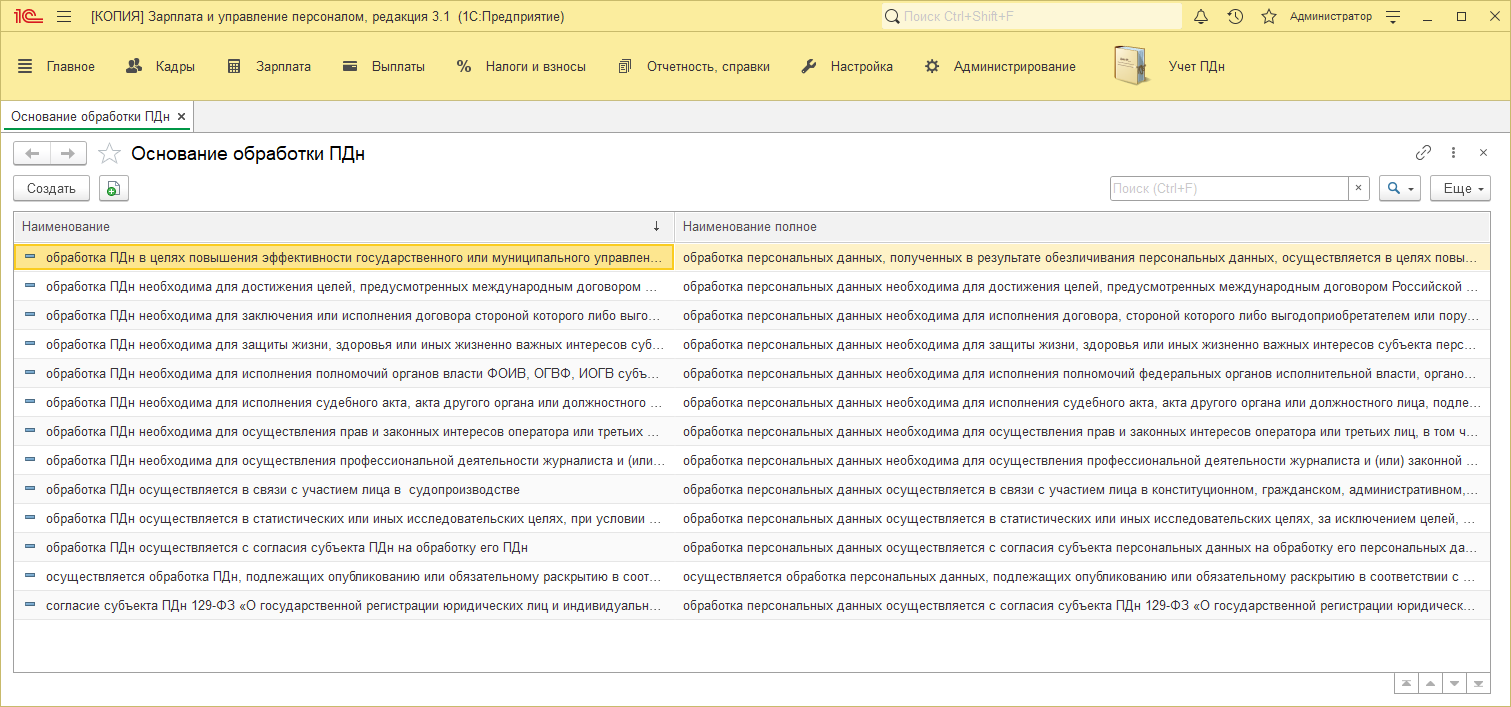
Task: Open the magnifier search dropdown
Action: [1399, 188]
